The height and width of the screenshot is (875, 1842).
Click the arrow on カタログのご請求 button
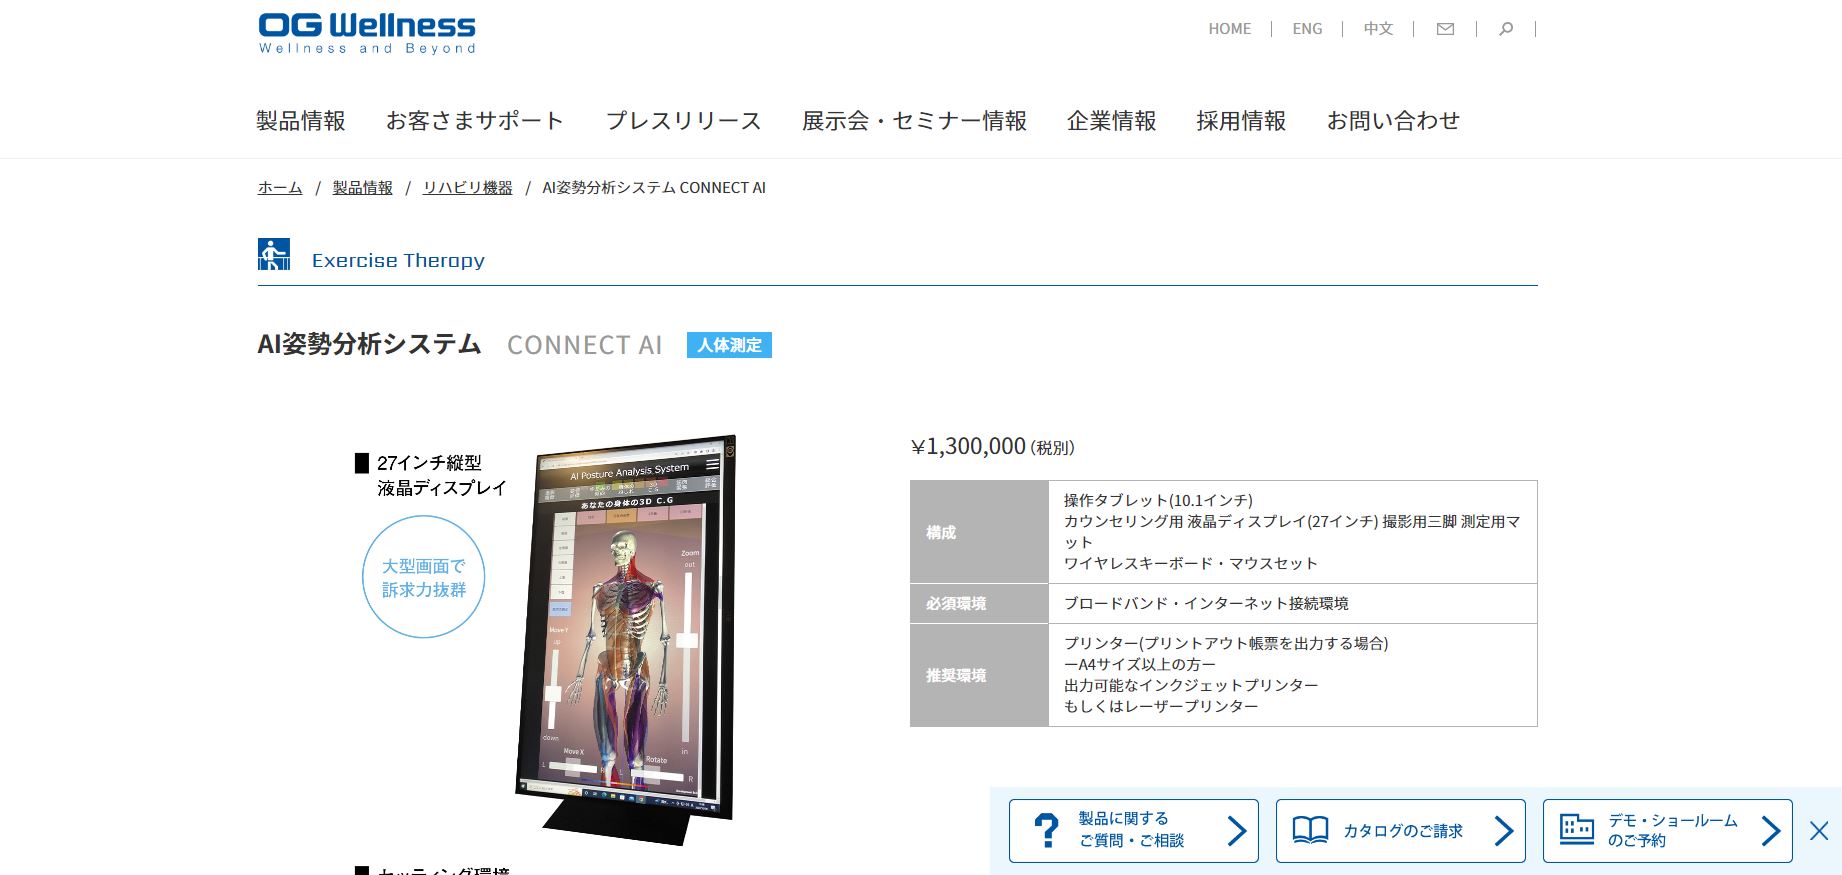[1504, 831]
